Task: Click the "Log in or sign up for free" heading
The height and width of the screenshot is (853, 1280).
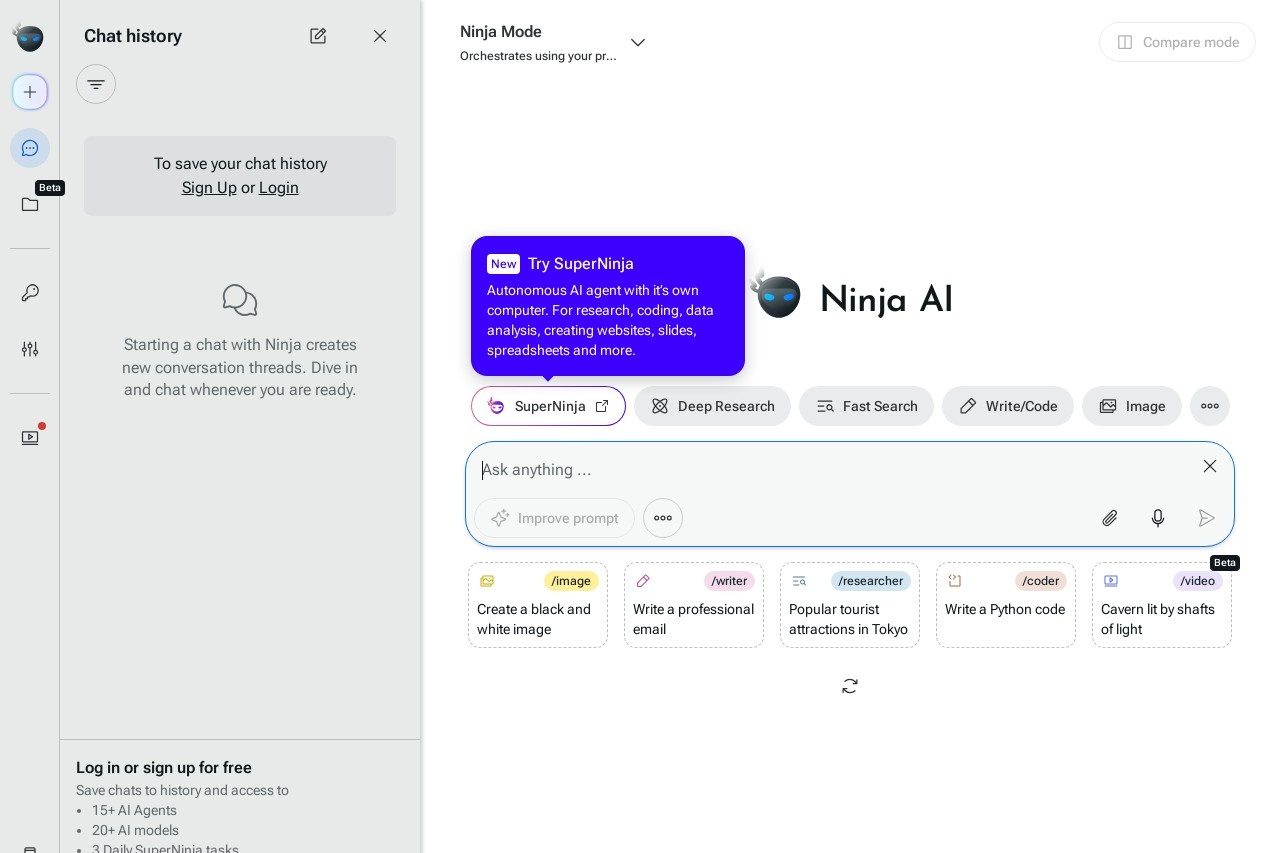Action: click(x=164, y=768)
